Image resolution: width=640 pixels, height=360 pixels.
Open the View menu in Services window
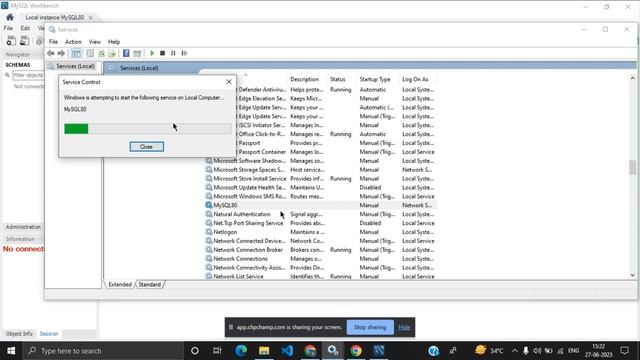pyautogui.click(x=95, y=42)
